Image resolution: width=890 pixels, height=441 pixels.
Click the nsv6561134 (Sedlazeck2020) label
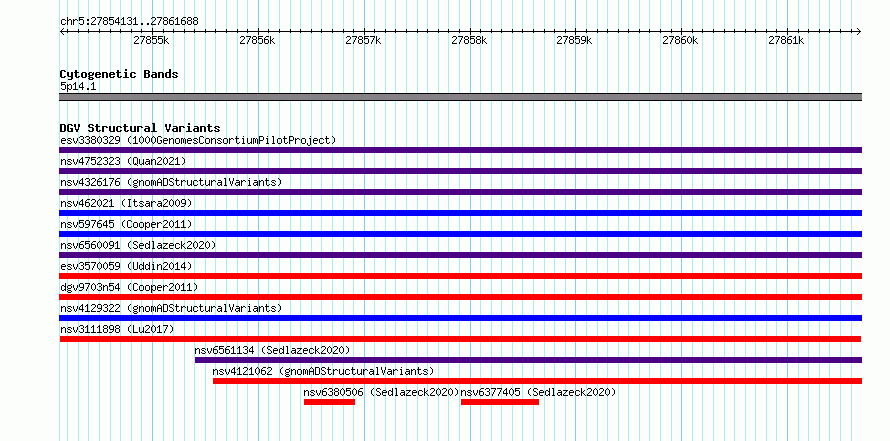(272, 350)
